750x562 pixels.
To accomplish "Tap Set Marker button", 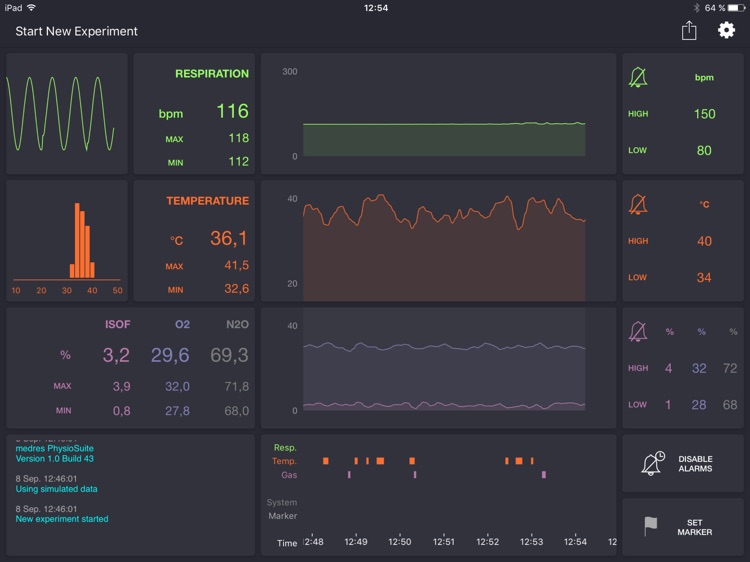I will (x=683, y=527).
